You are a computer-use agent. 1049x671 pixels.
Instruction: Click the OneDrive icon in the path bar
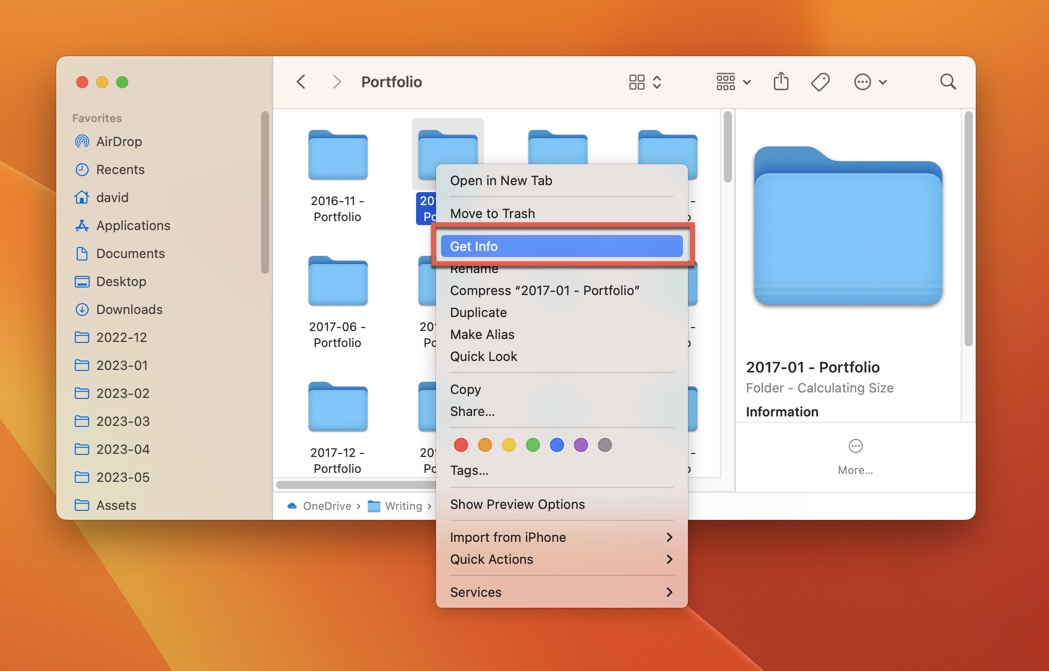point(291,506)
